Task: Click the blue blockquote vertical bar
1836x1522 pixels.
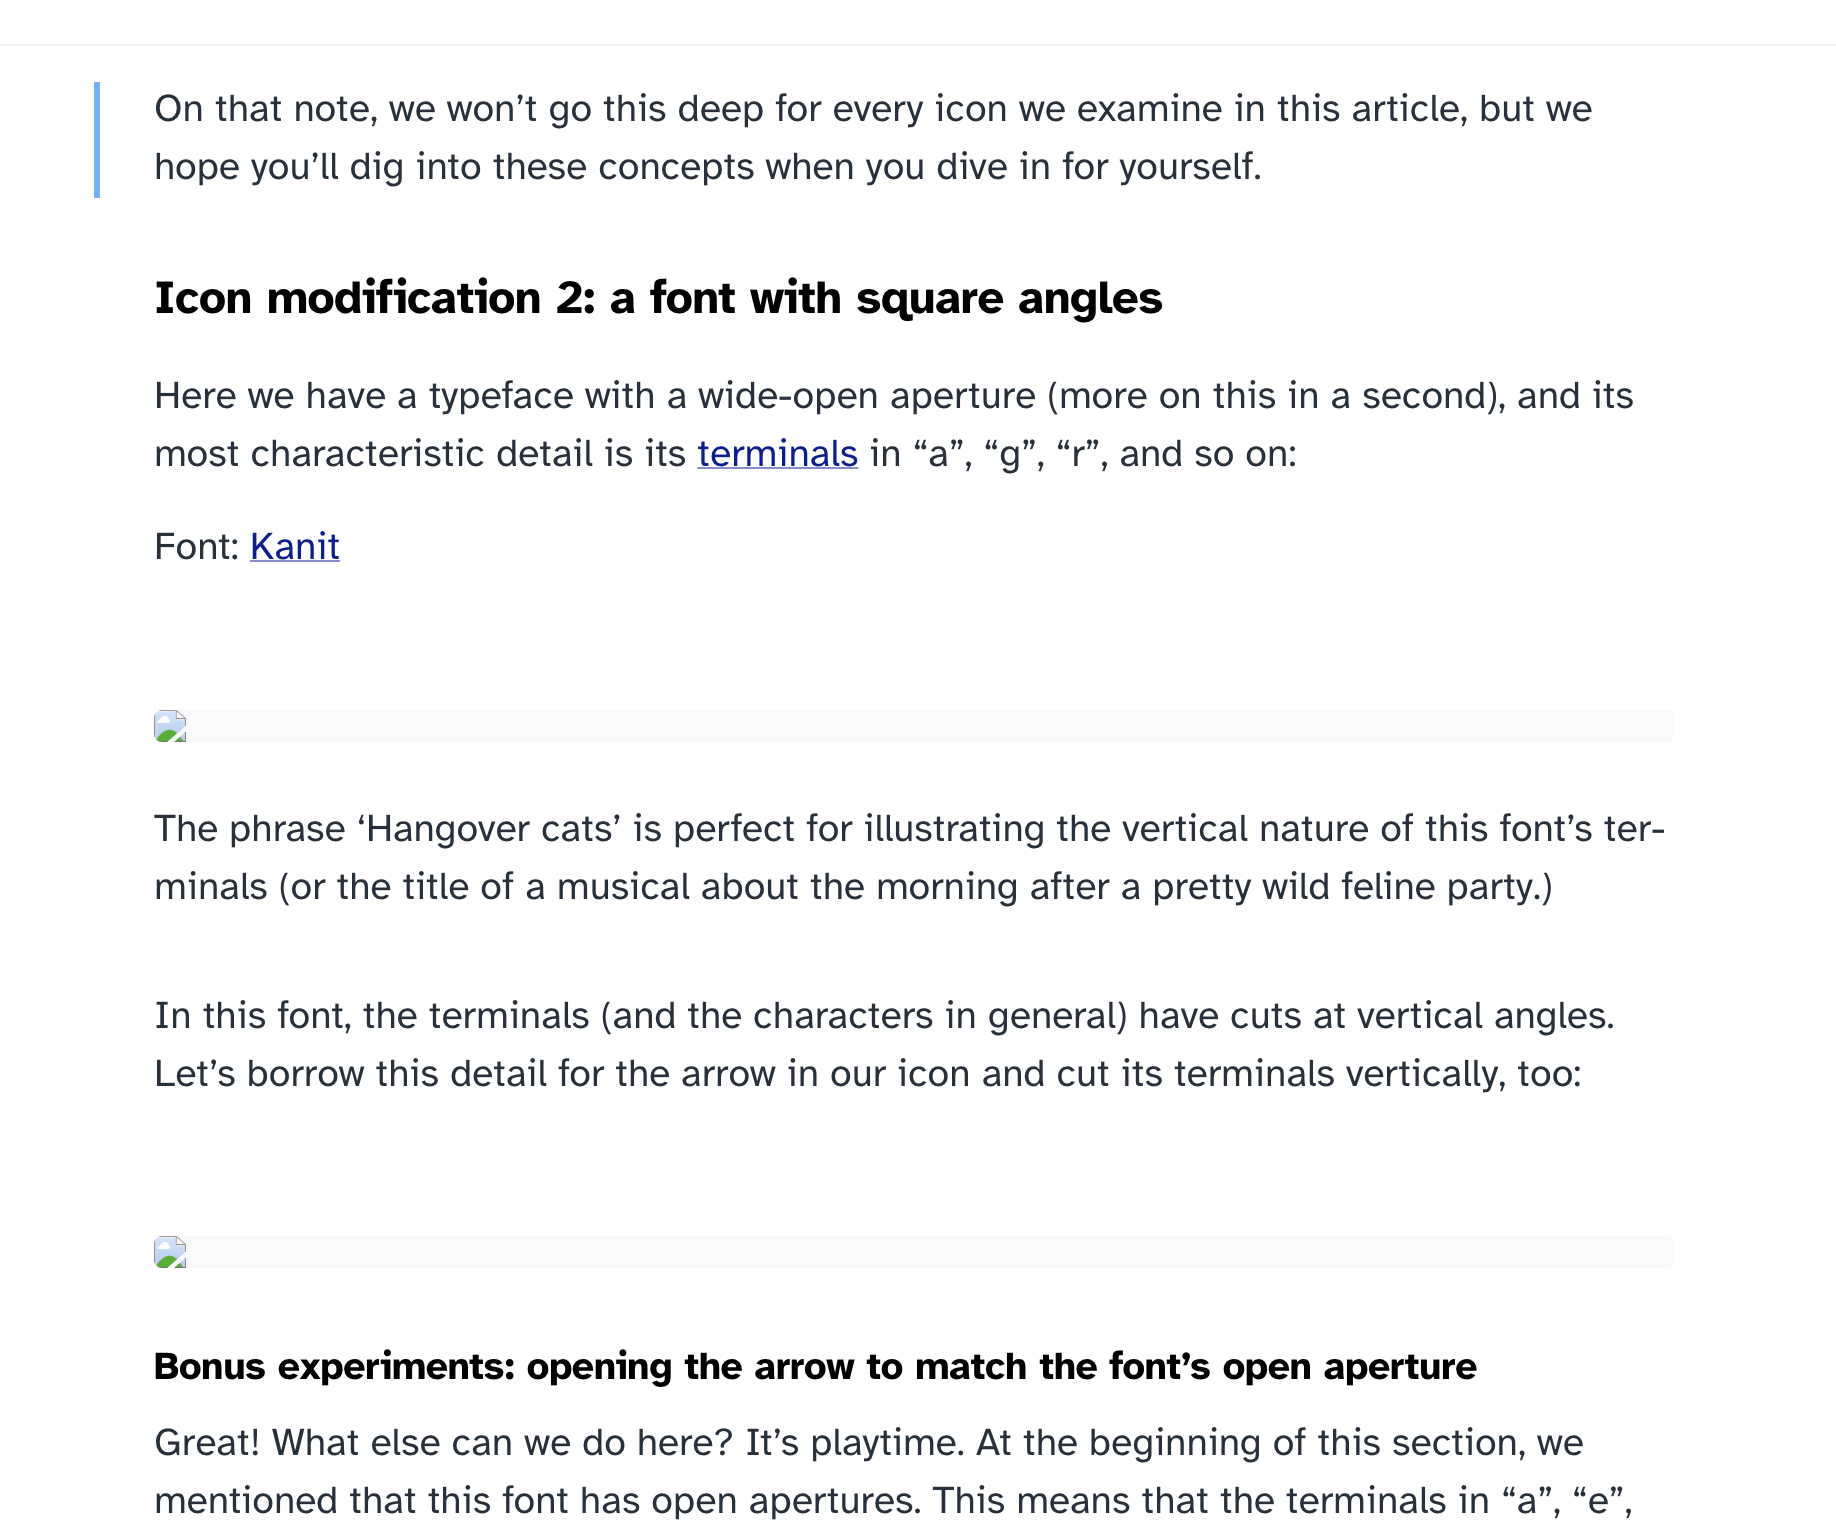Action: coord(97,139)
